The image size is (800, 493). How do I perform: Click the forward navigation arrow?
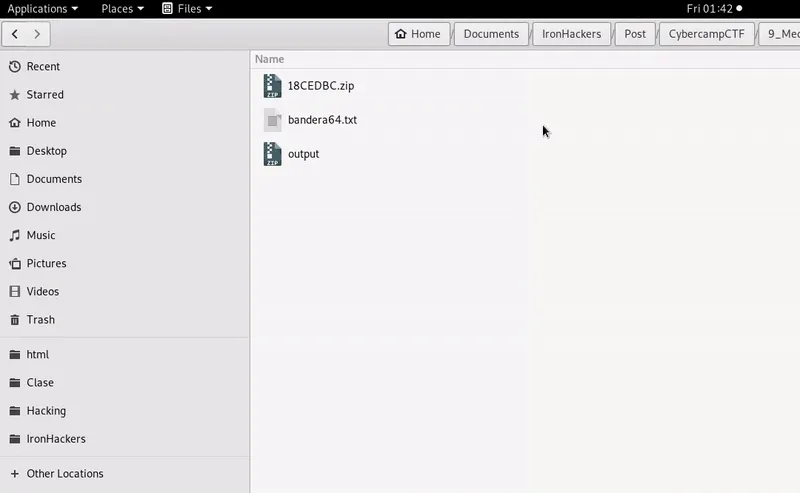(38, 34)
